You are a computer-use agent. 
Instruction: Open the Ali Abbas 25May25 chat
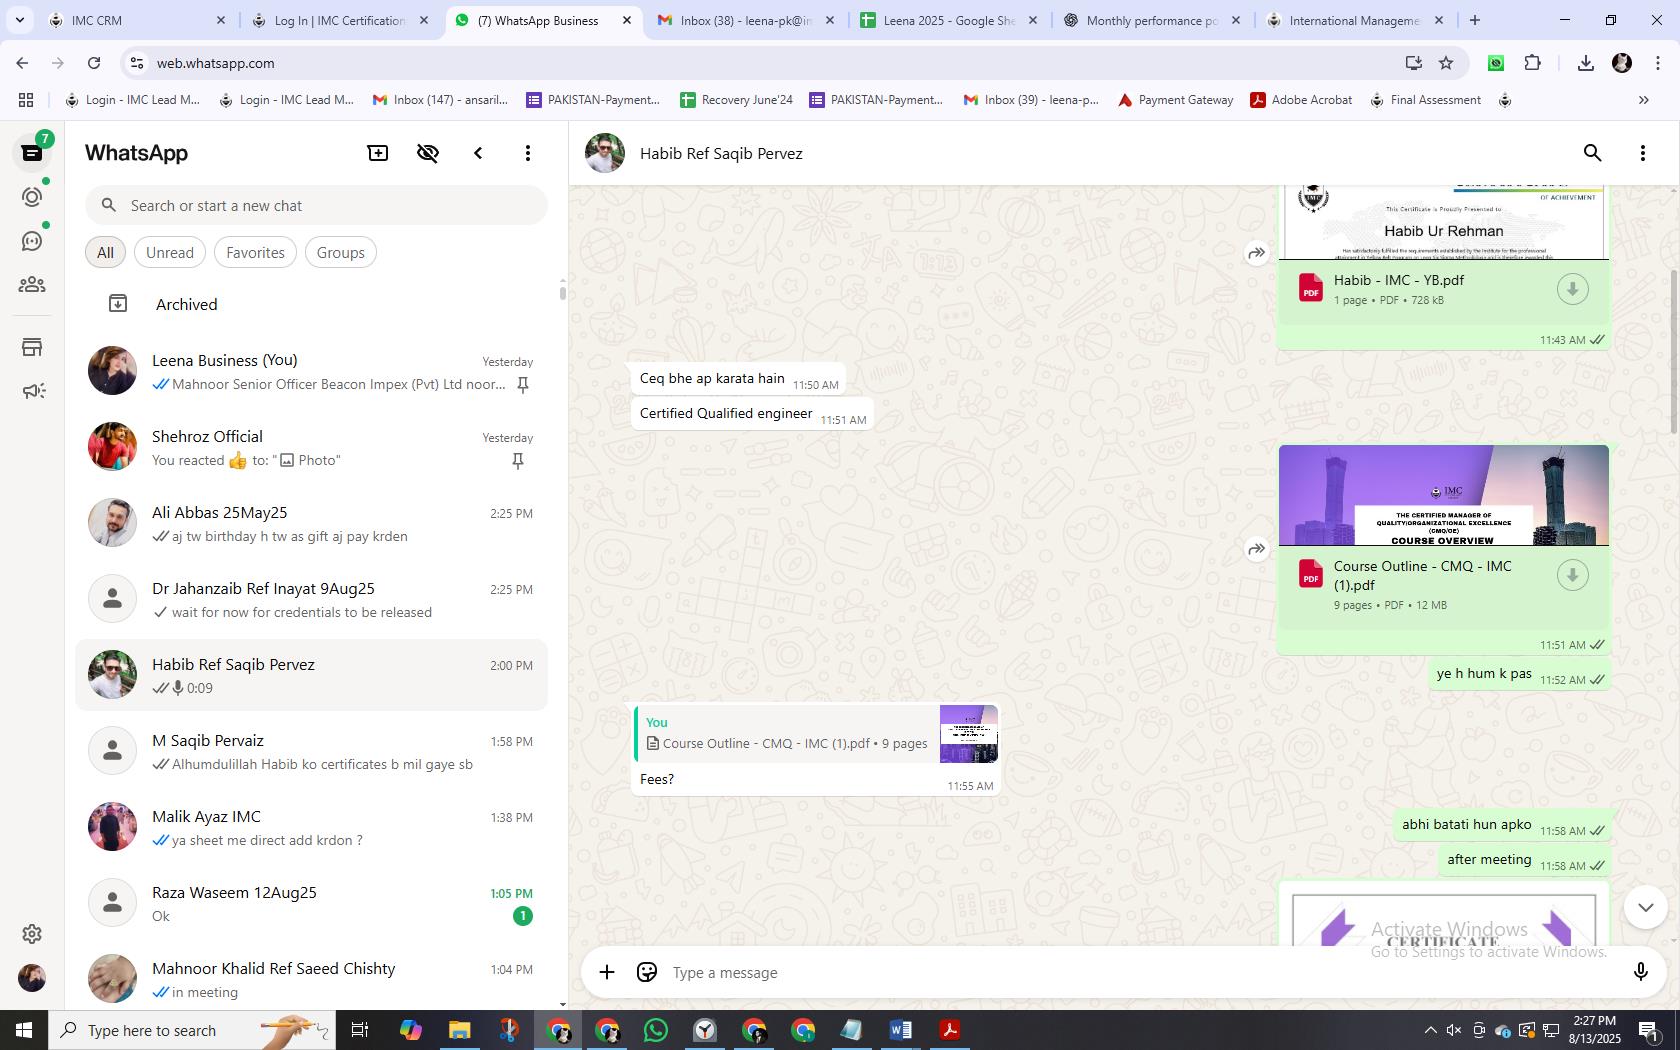(311, 523)
